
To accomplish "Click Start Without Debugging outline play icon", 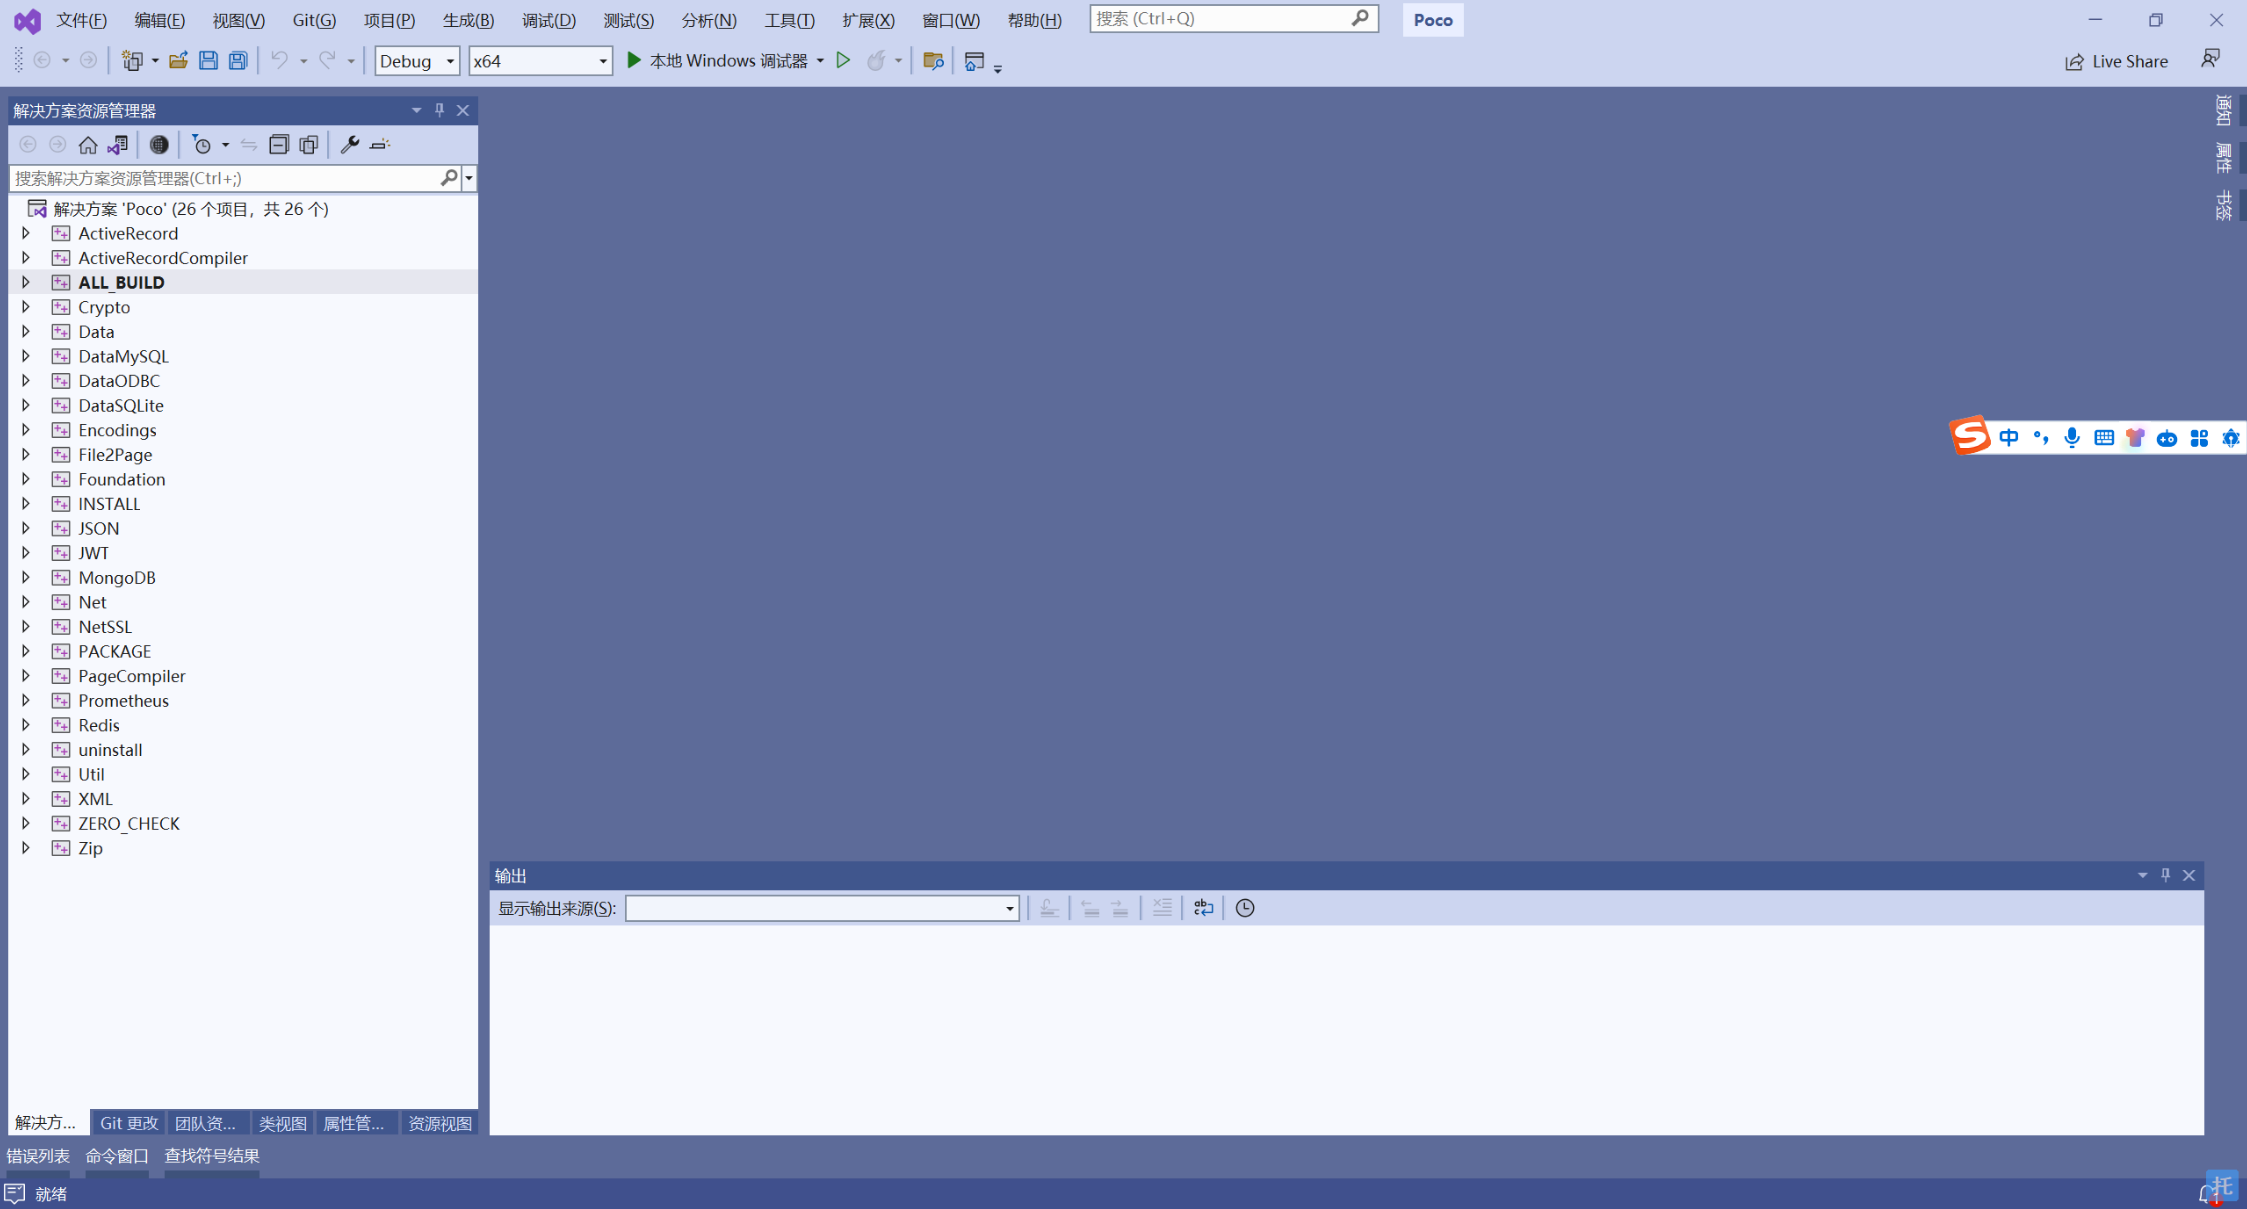I will click(x=843, y=61).
